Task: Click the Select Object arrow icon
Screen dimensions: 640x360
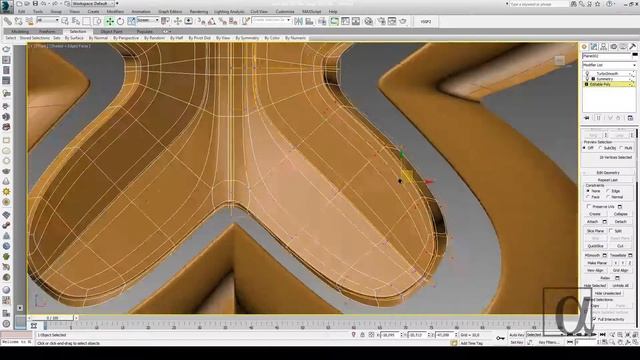Action: (x=65, y=21)
